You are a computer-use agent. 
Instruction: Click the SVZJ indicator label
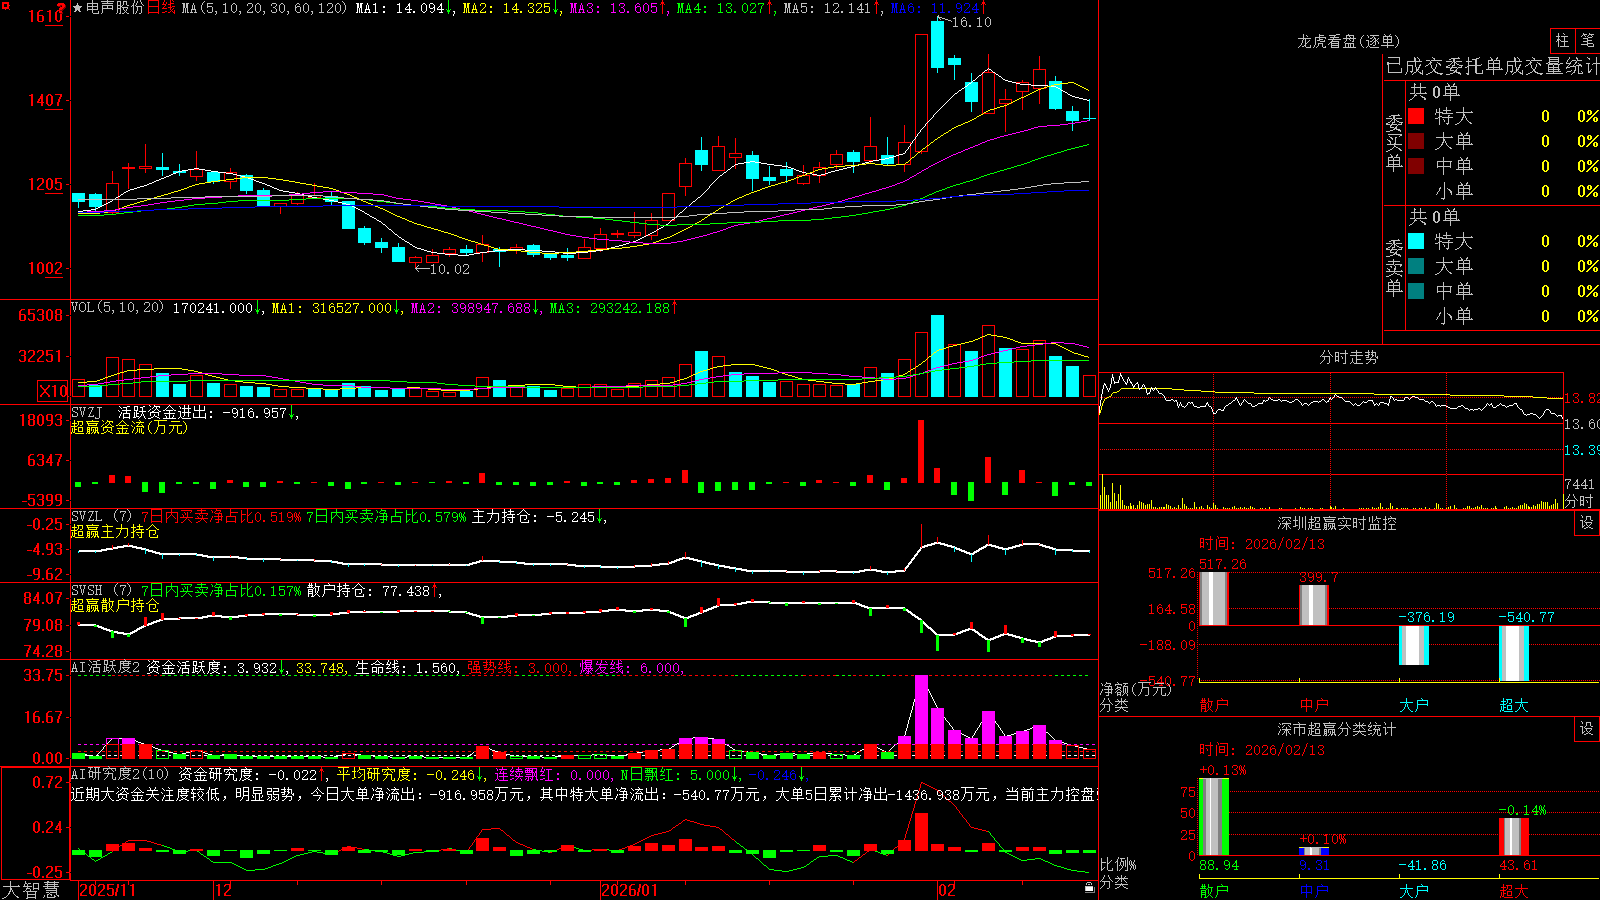tap(87, 412)
